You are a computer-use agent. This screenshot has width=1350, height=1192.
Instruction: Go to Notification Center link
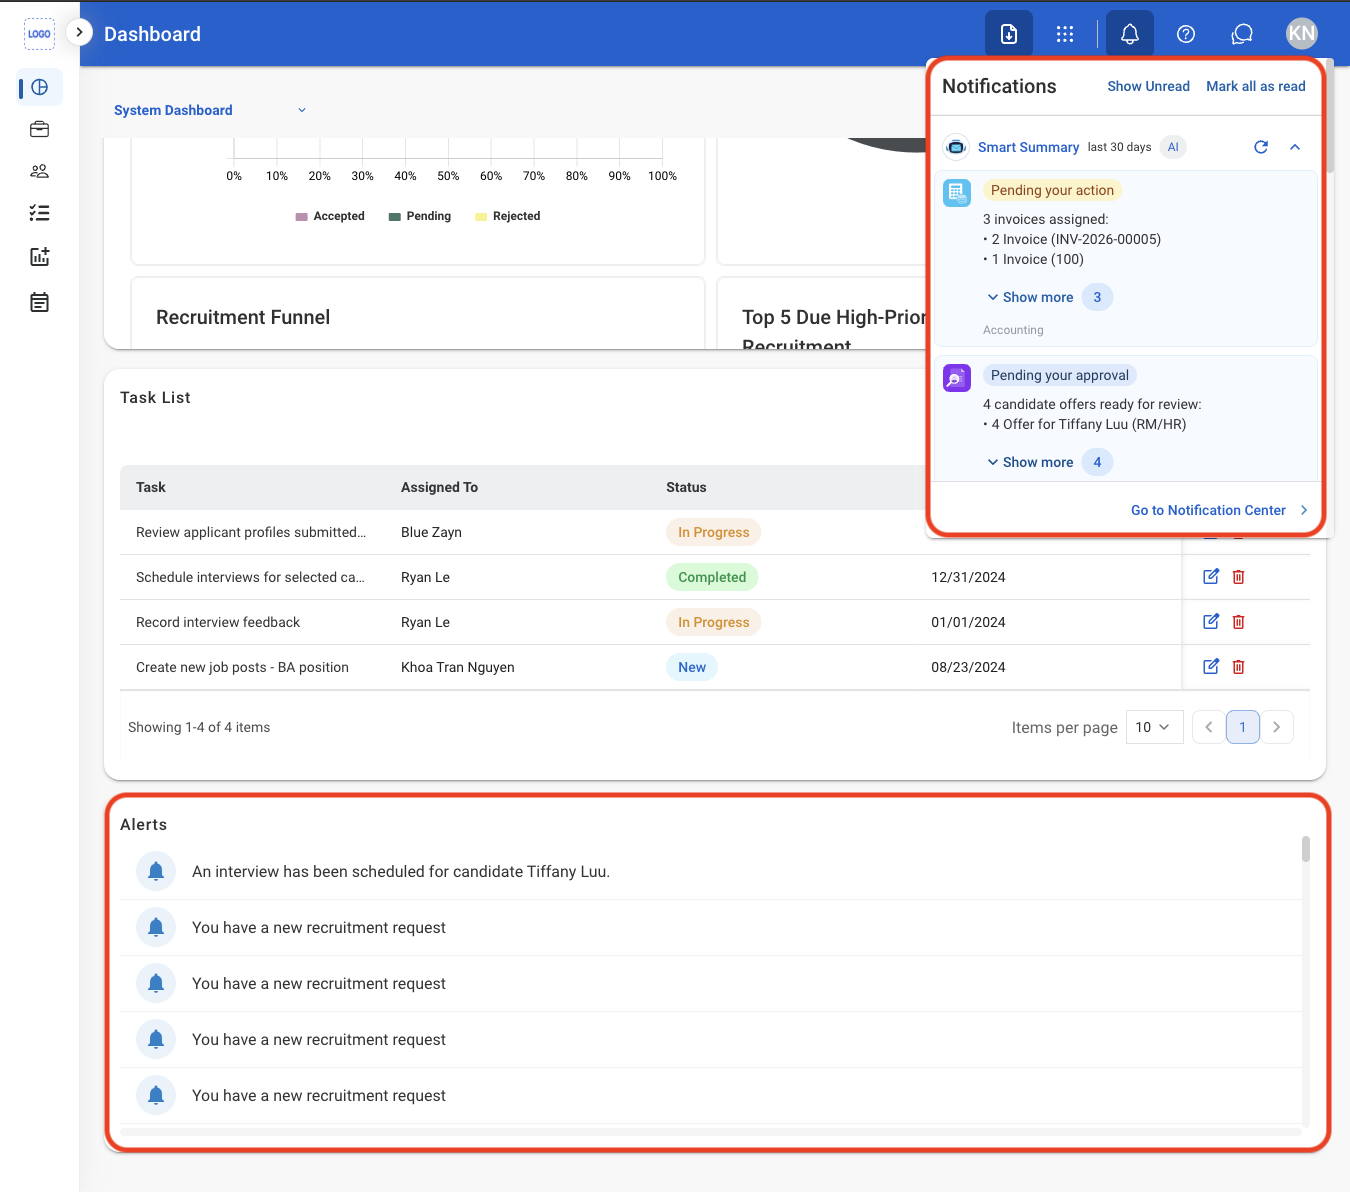1219,510
